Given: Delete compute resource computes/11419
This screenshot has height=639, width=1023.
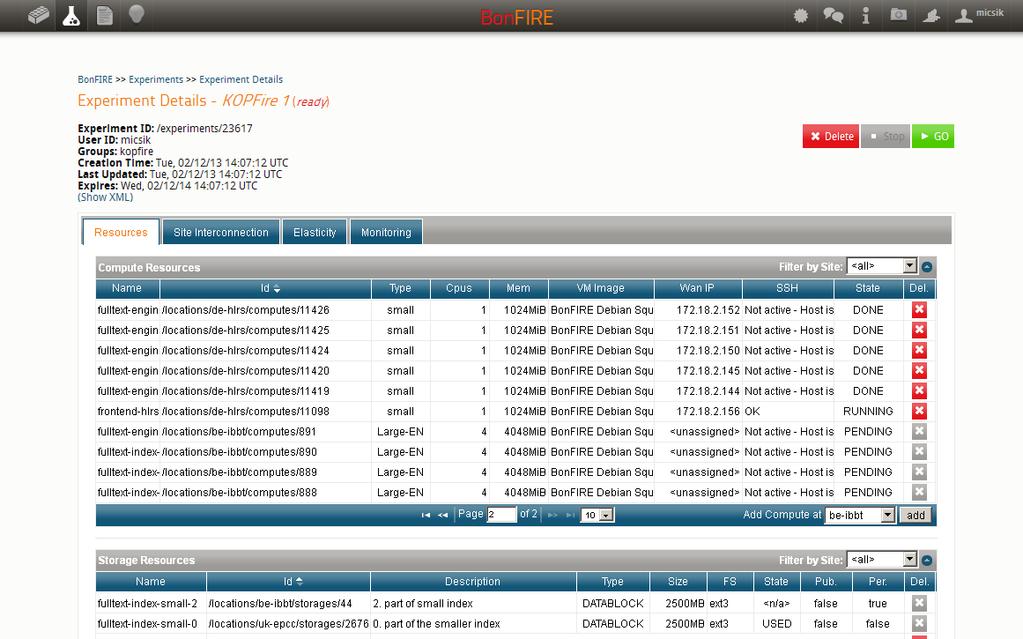Looking at the screenshot, I should [x=919, y=391].
